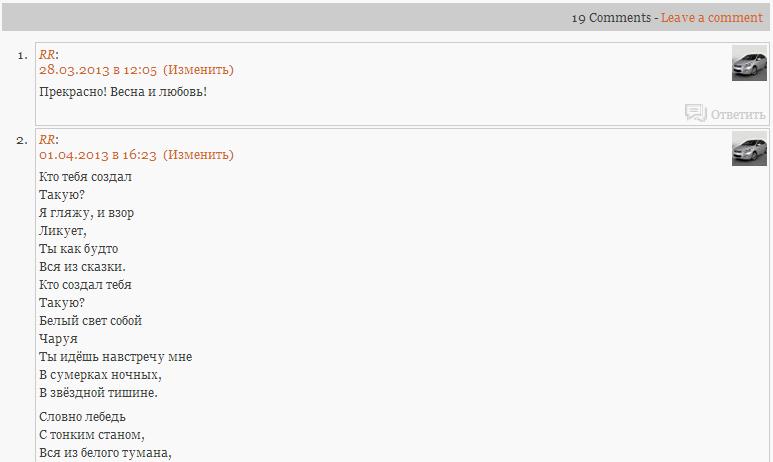Click the speech bubble reply icon
This screenshot has height=462, width=773.
click(x=695, y=113)
